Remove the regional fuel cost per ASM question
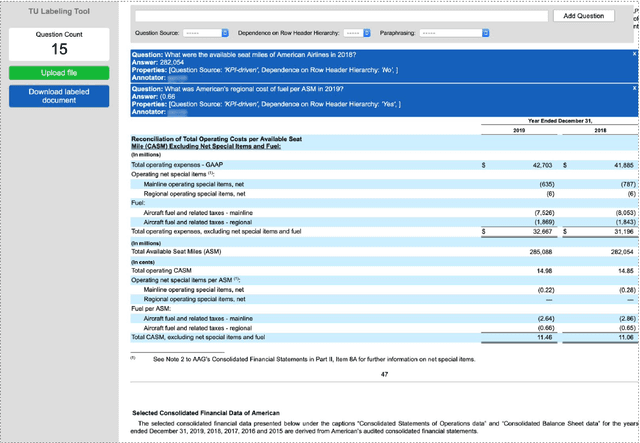Screen dimensions: 640x443 click(634, 87)
